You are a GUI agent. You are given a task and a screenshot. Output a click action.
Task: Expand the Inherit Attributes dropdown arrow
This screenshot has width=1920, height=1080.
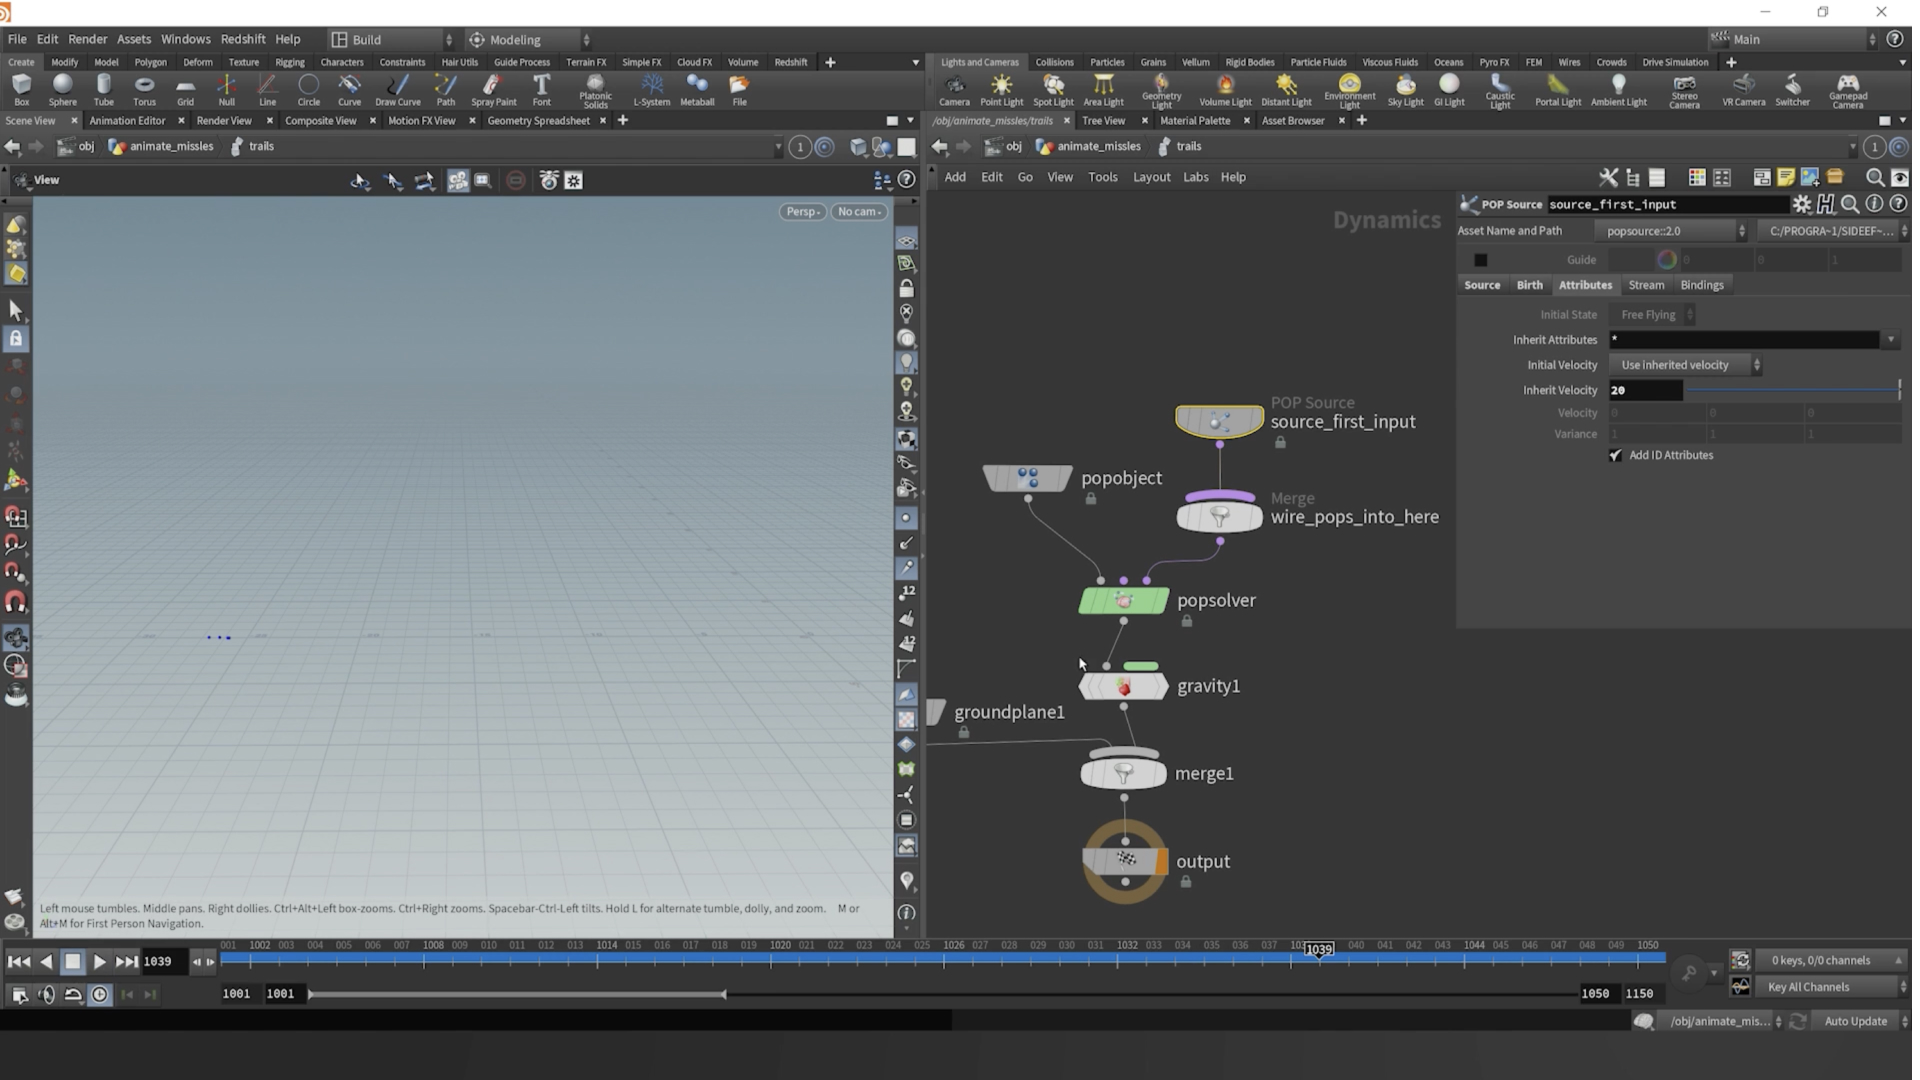(1890, 340)
